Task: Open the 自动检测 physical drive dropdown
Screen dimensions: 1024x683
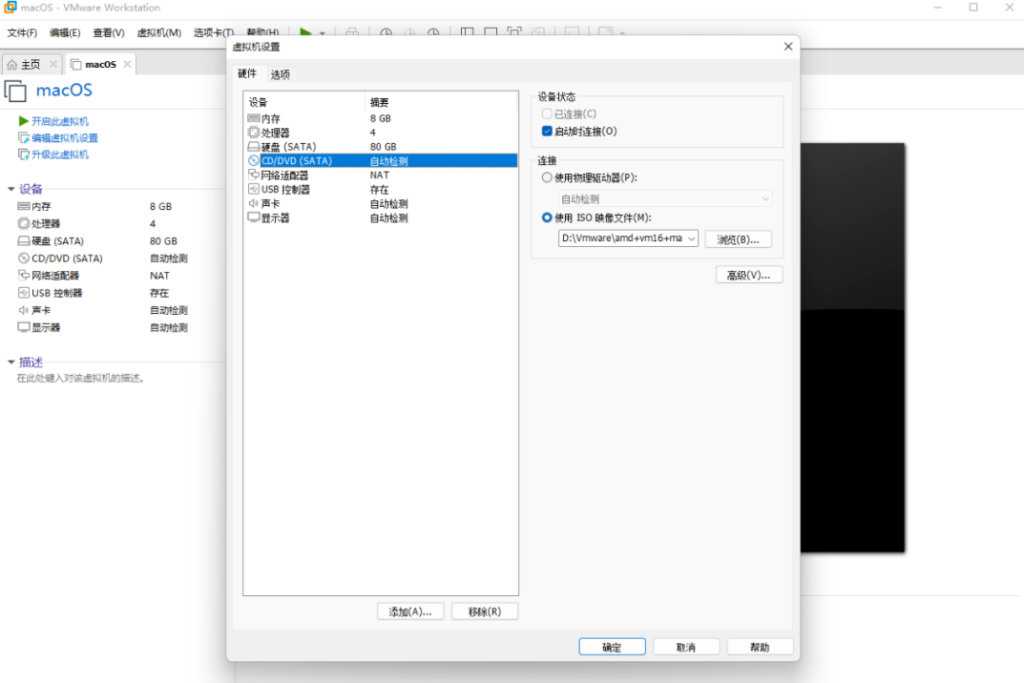Action: click(x=665, y=199)
